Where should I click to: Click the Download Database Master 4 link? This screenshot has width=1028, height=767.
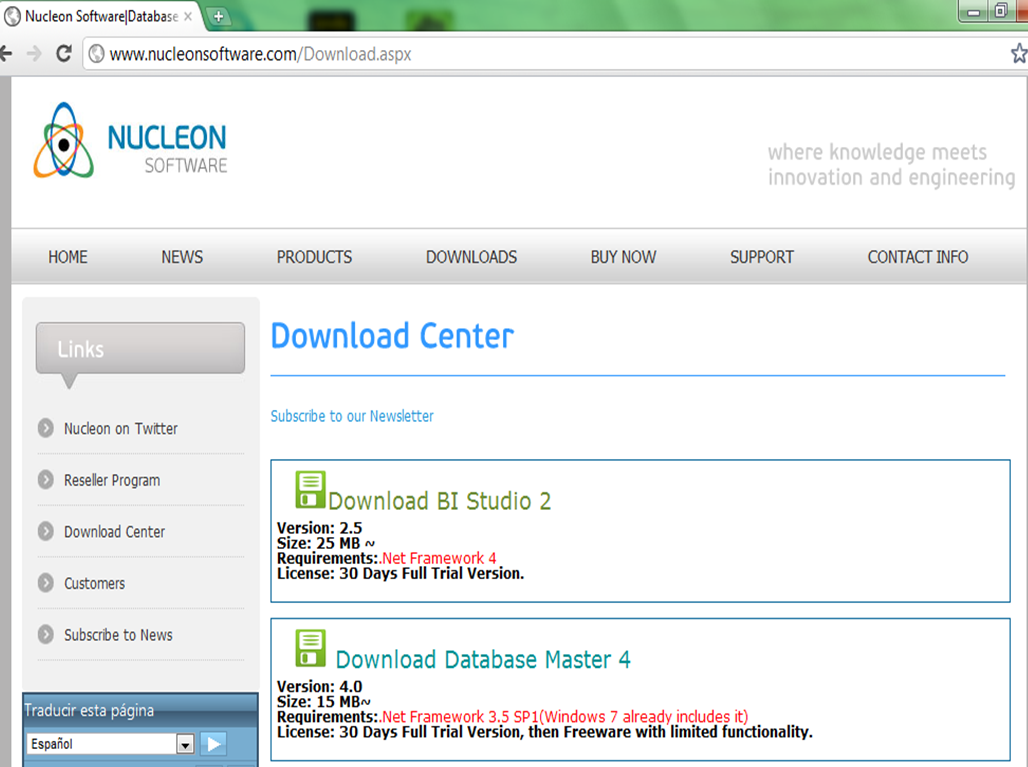[483, 660]
